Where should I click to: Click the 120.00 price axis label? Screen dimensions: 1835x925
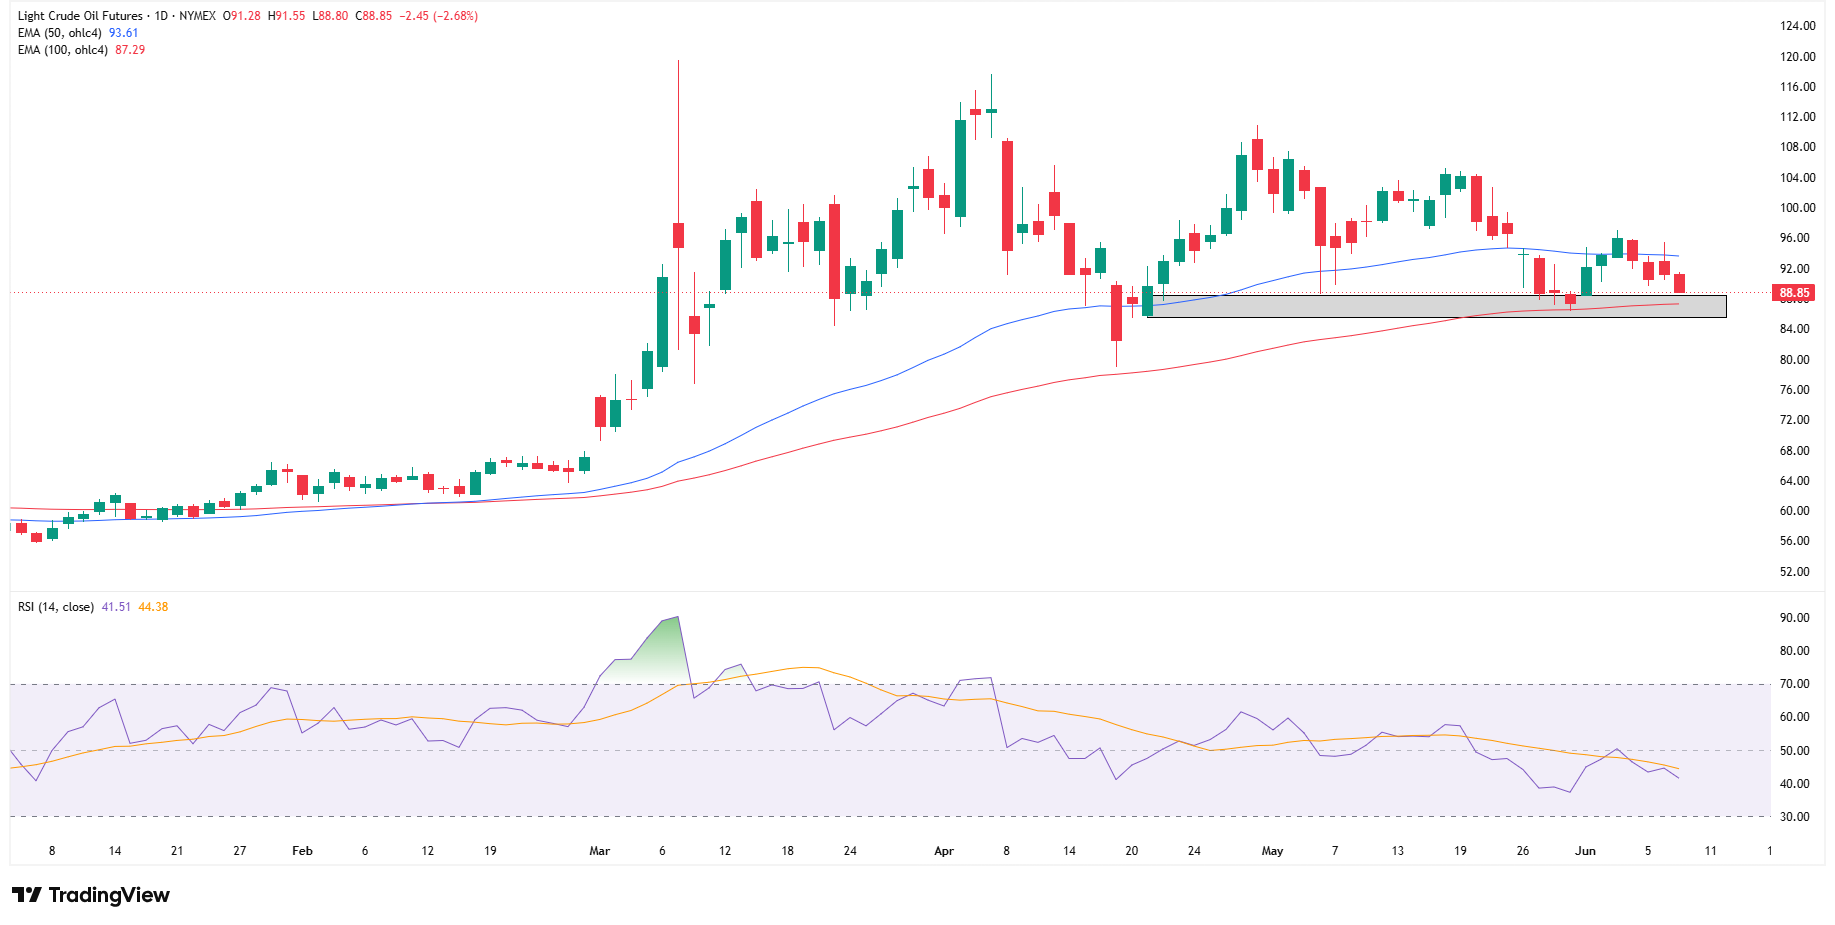pos(1797,57)
